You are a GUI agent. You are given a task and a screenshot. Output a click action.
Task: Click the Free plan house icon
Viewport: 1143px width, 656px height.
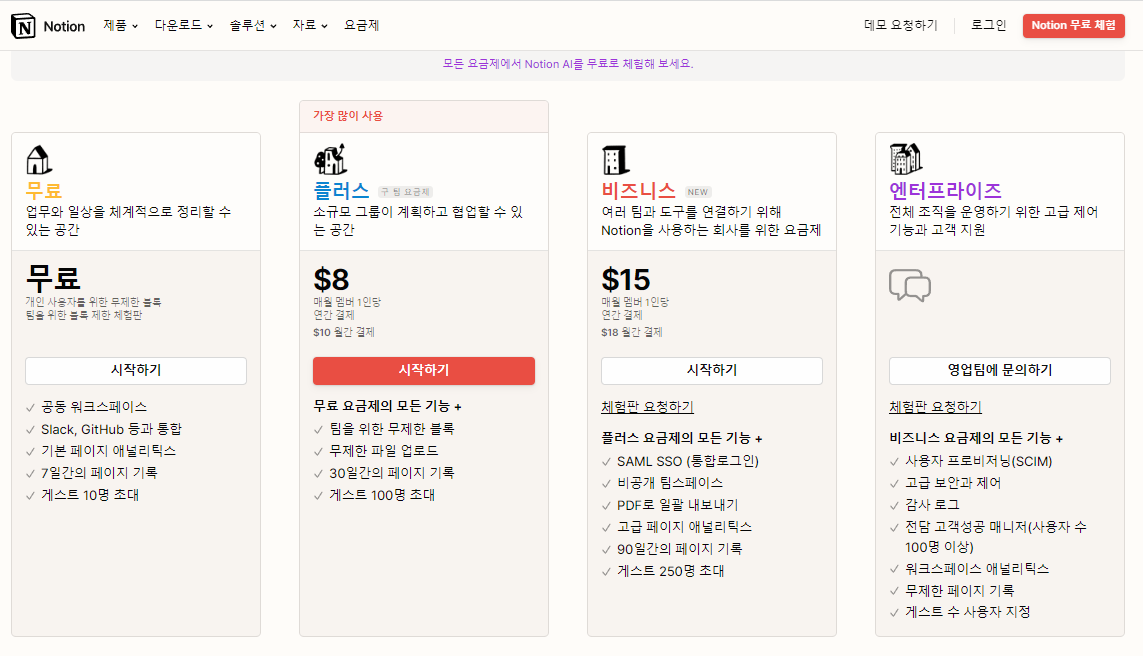tap(39, 160)
